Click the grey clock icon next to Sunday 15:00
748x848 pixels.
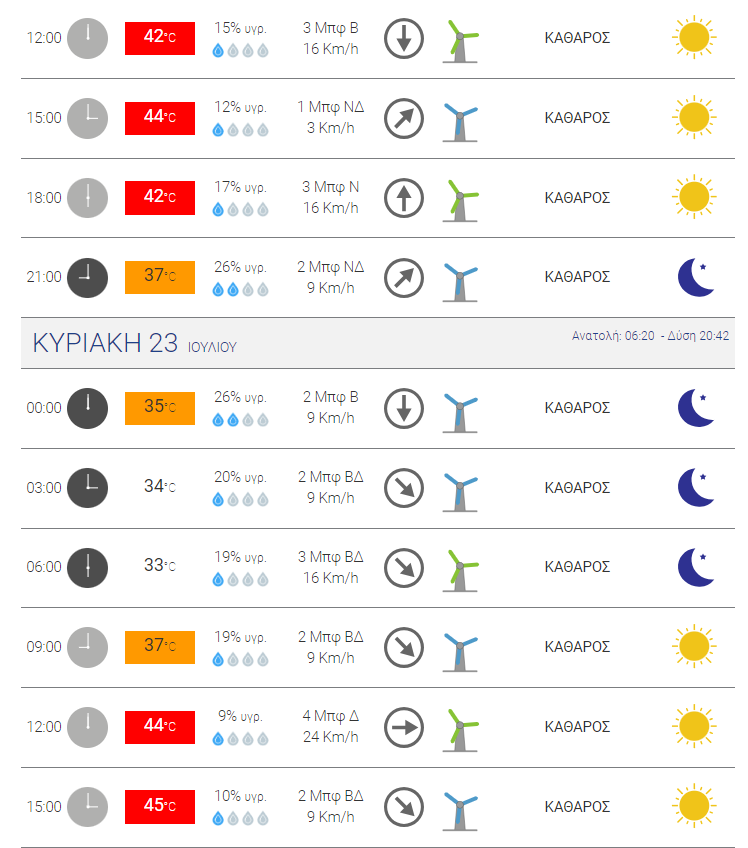[x=87, y=807]
